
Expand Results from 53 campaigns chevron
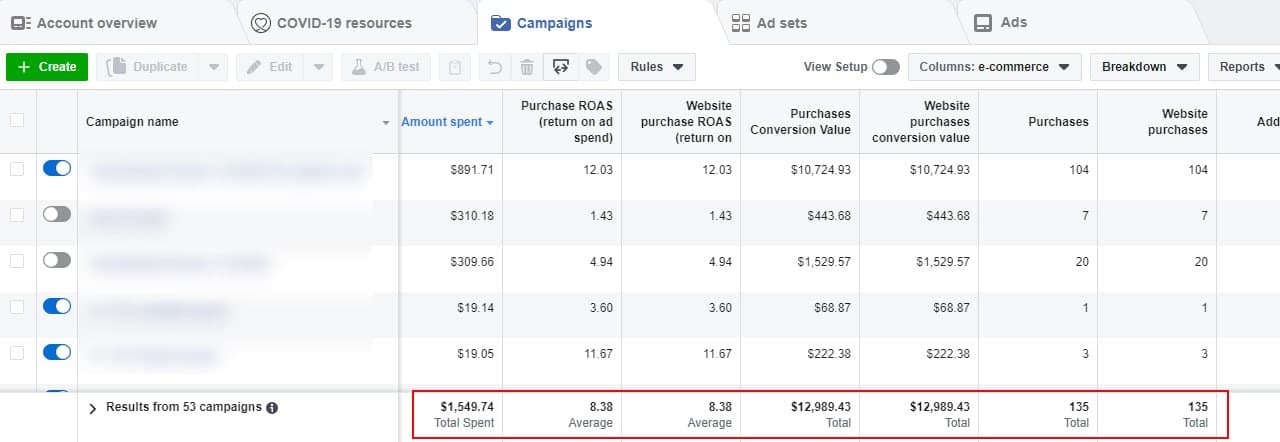tap(92, 408)
